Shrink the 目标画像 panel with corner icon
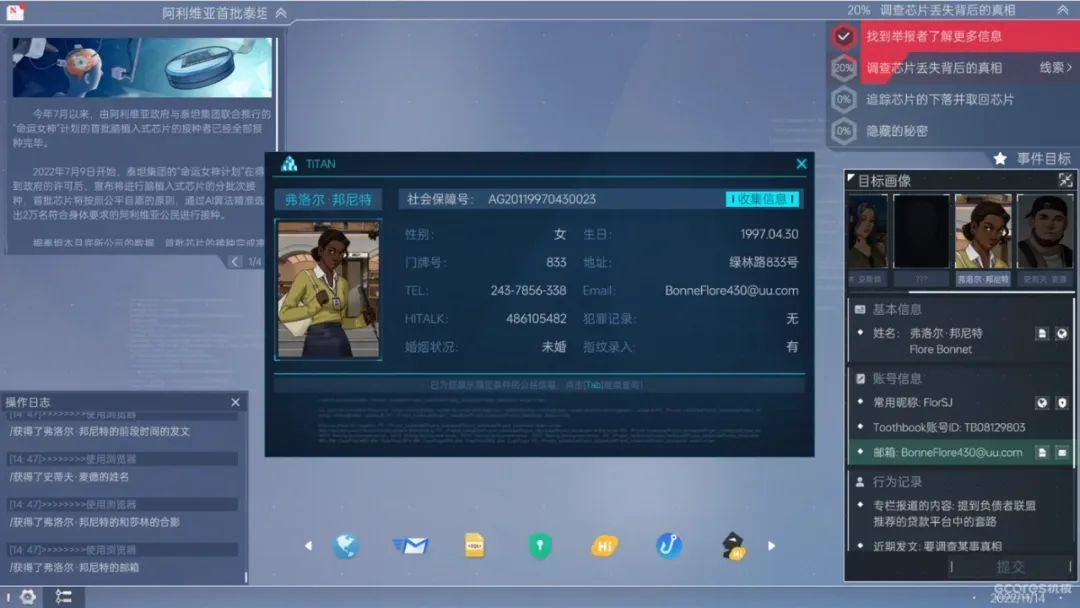1080x608 pixels. (x=1066, y=180)
